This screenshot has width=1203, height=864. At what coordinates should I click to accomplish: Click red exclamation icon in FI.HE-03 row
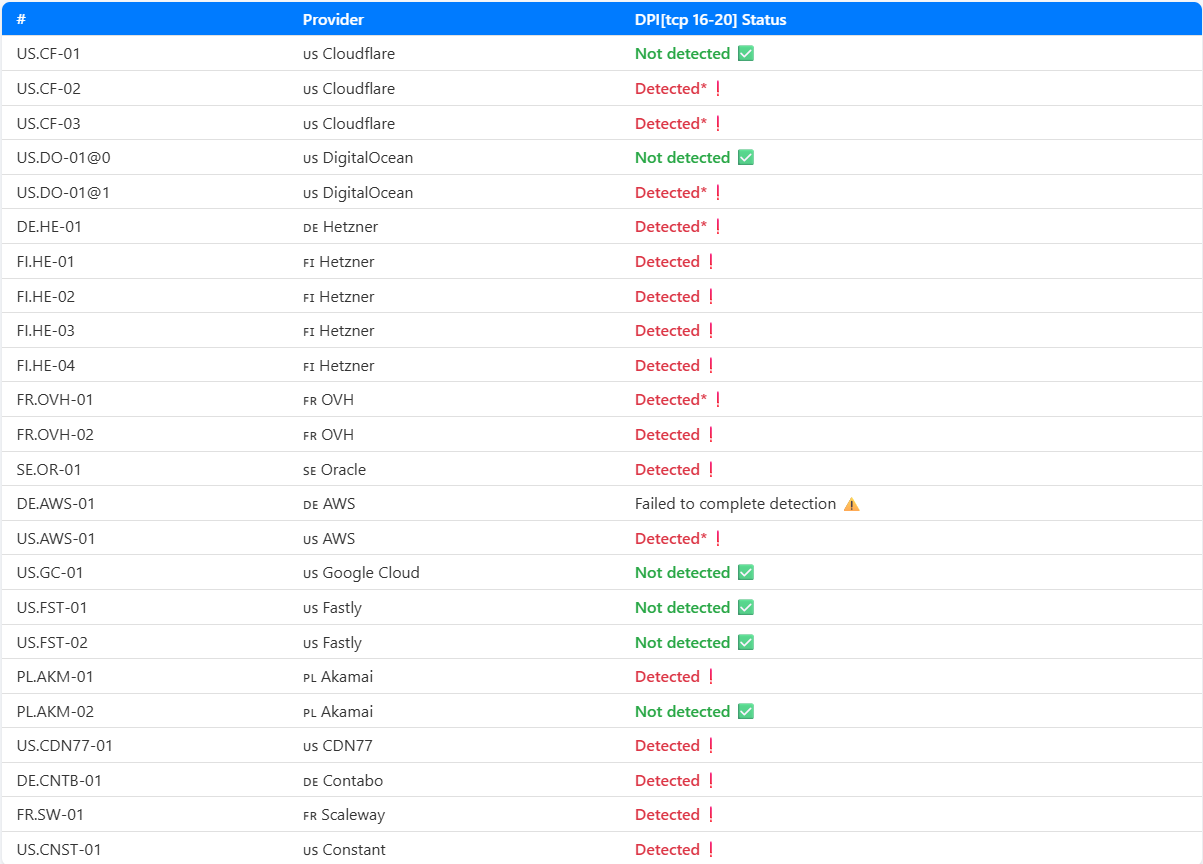click(x=711, y=331)
